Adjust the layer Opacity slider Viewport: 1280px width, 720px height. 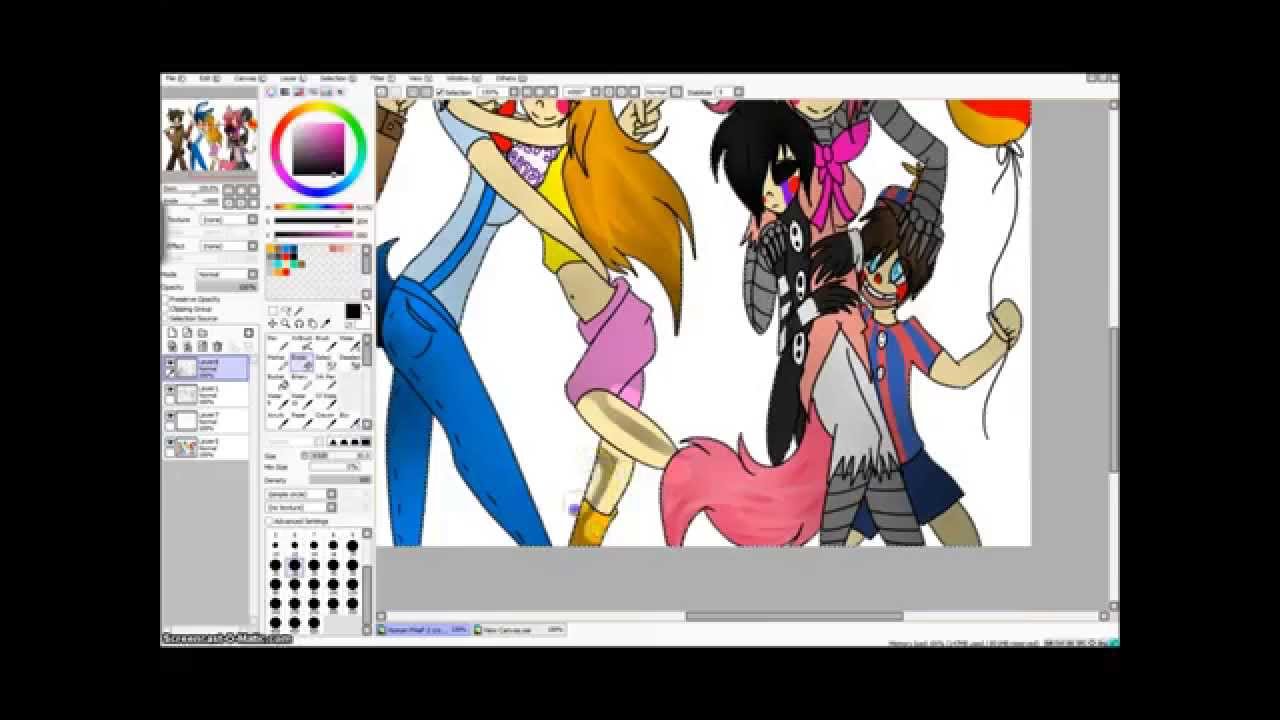(x=227, y=287)
